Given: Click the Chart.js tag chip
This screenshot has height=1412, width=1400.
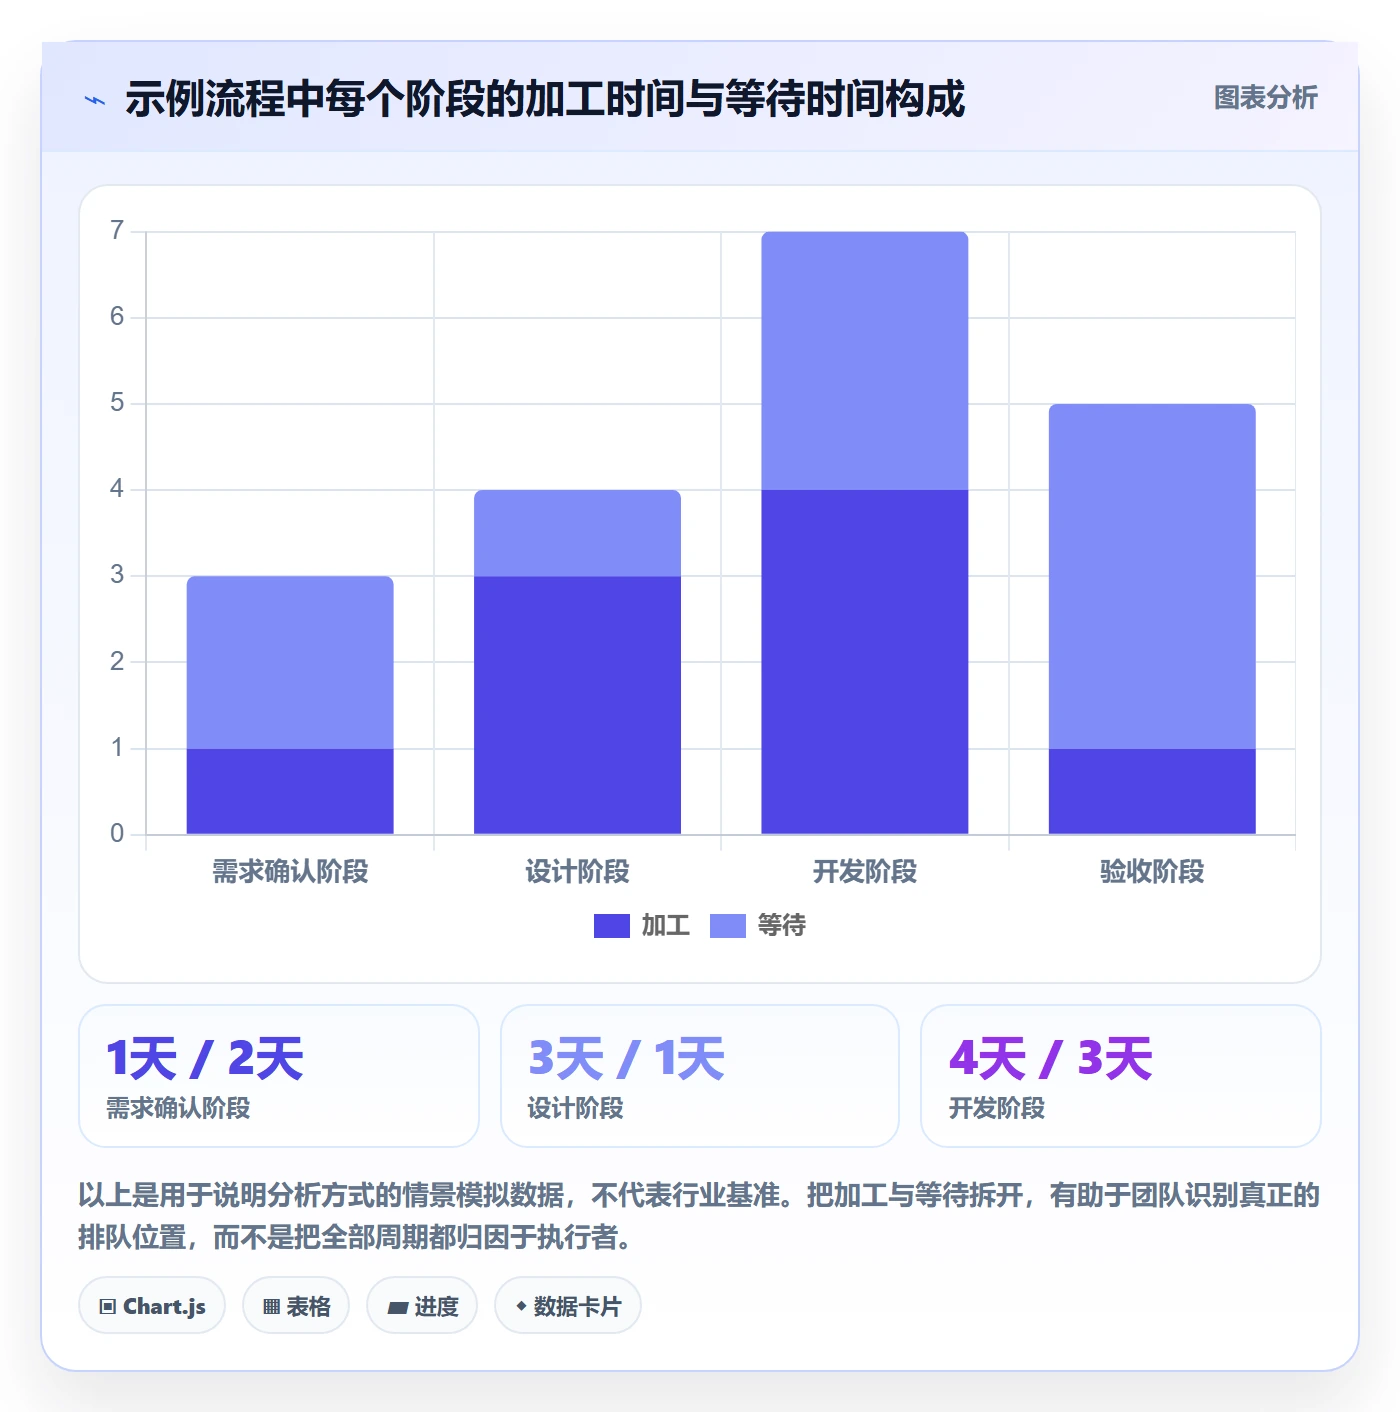Looking at the screenshot, I should [152, 1306].
